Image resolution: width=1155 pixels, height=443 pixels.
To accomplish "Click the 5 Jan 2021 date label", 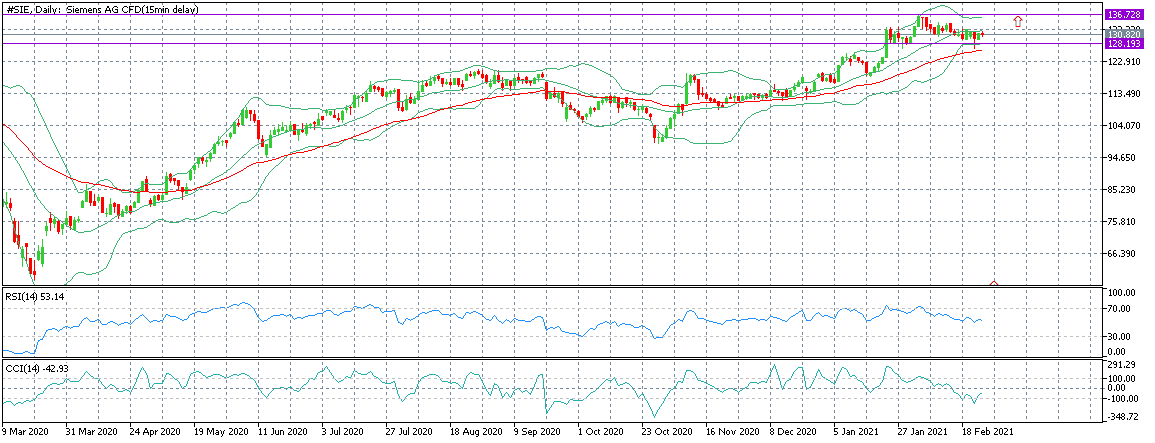I will click(857, 433).
